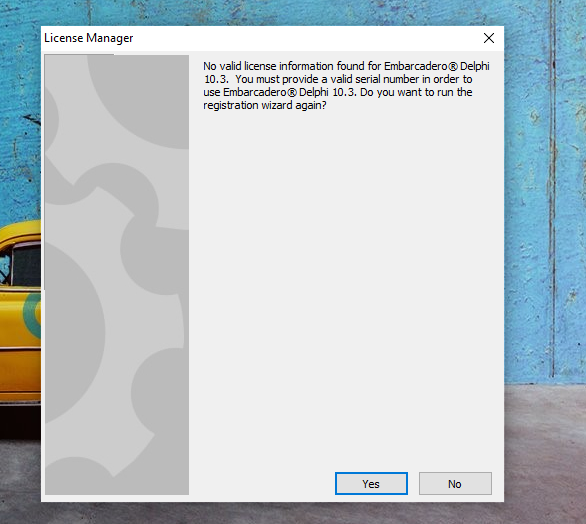Click the first line mentioning Embarcadero® Delphi
586x524 pixels.
(x=346, y=66)
